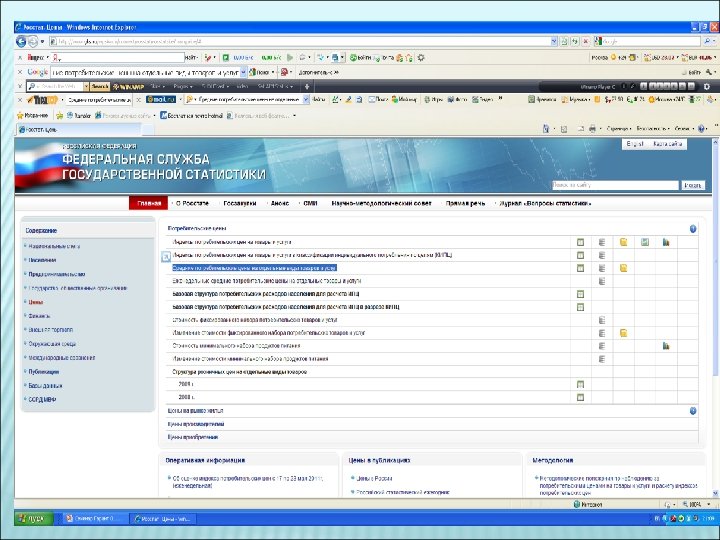Open the yellow folder icon in the first table row

point(622,242)
